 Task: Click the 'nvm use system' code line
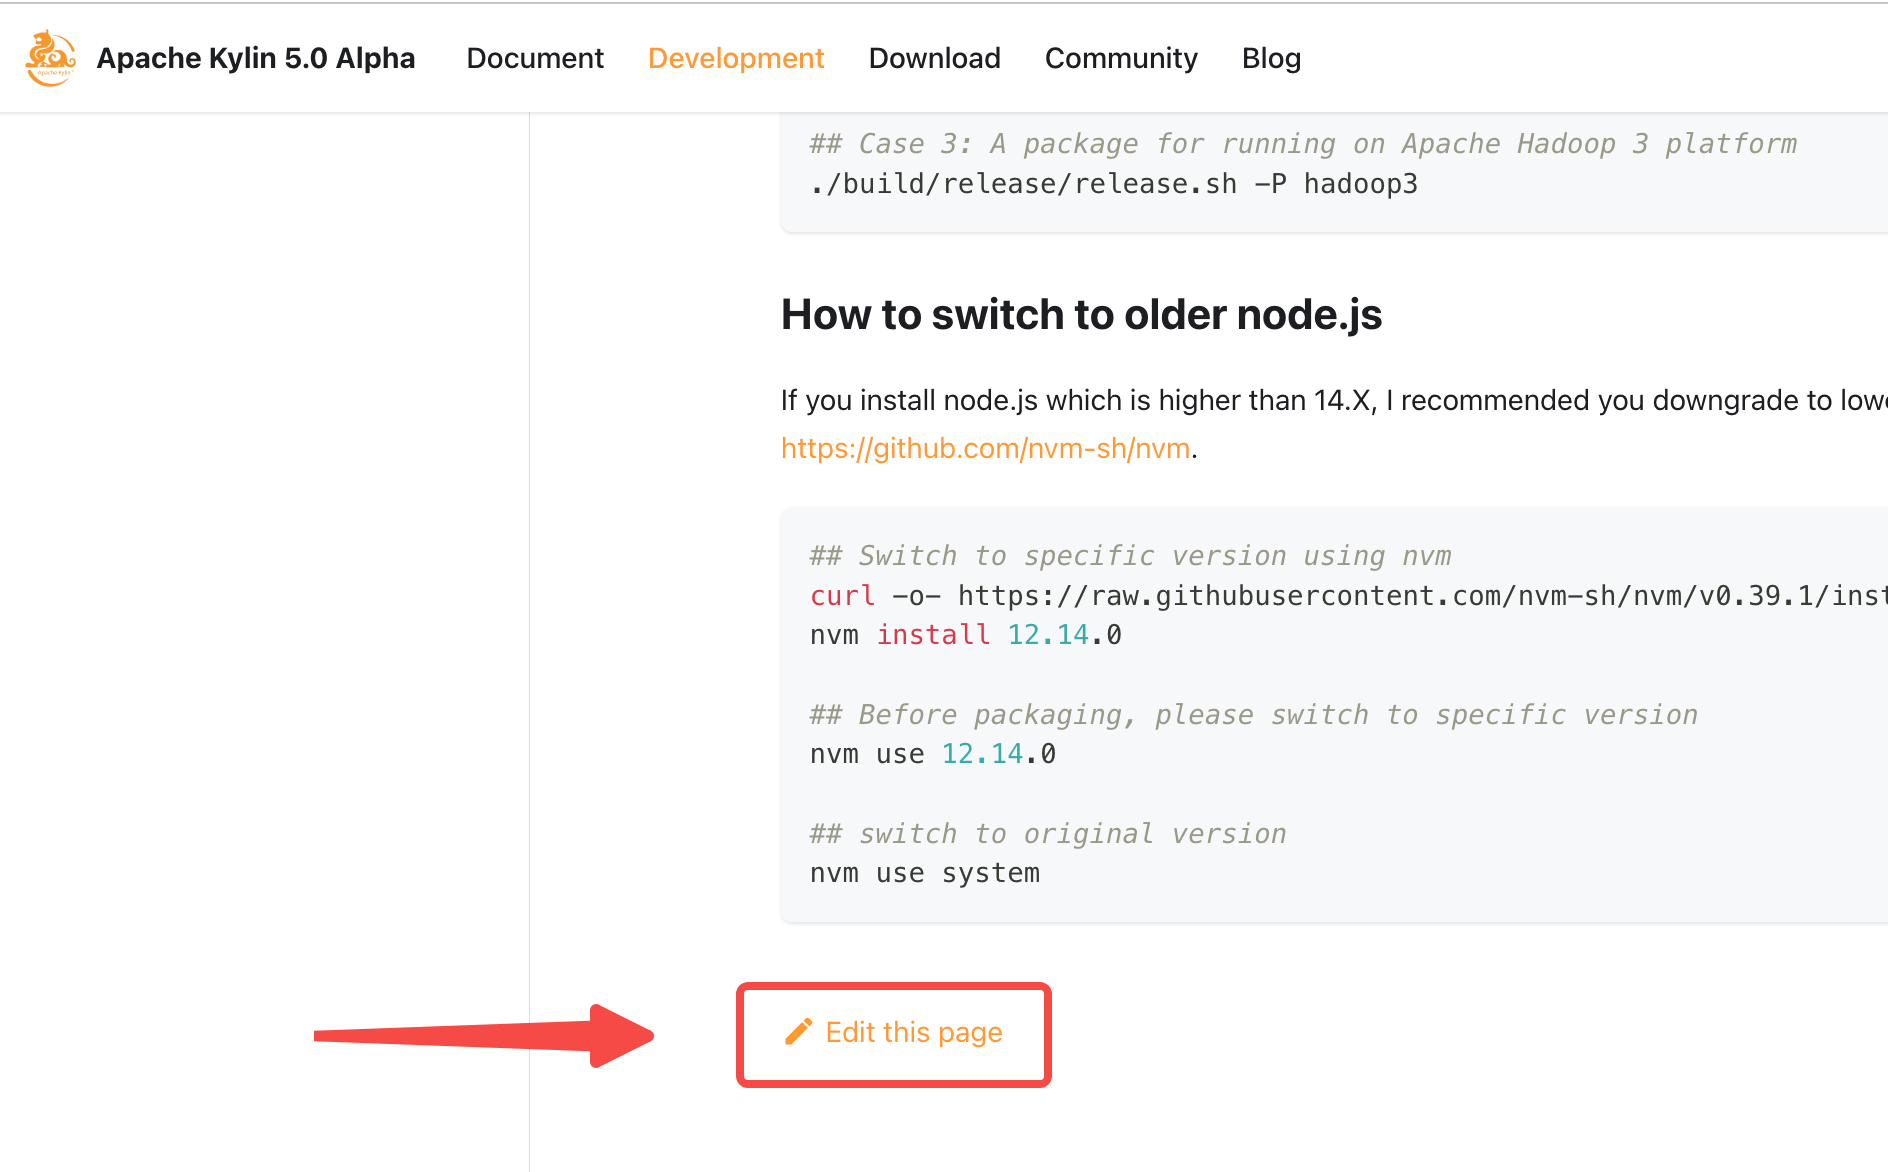click(x=924, y=873)
